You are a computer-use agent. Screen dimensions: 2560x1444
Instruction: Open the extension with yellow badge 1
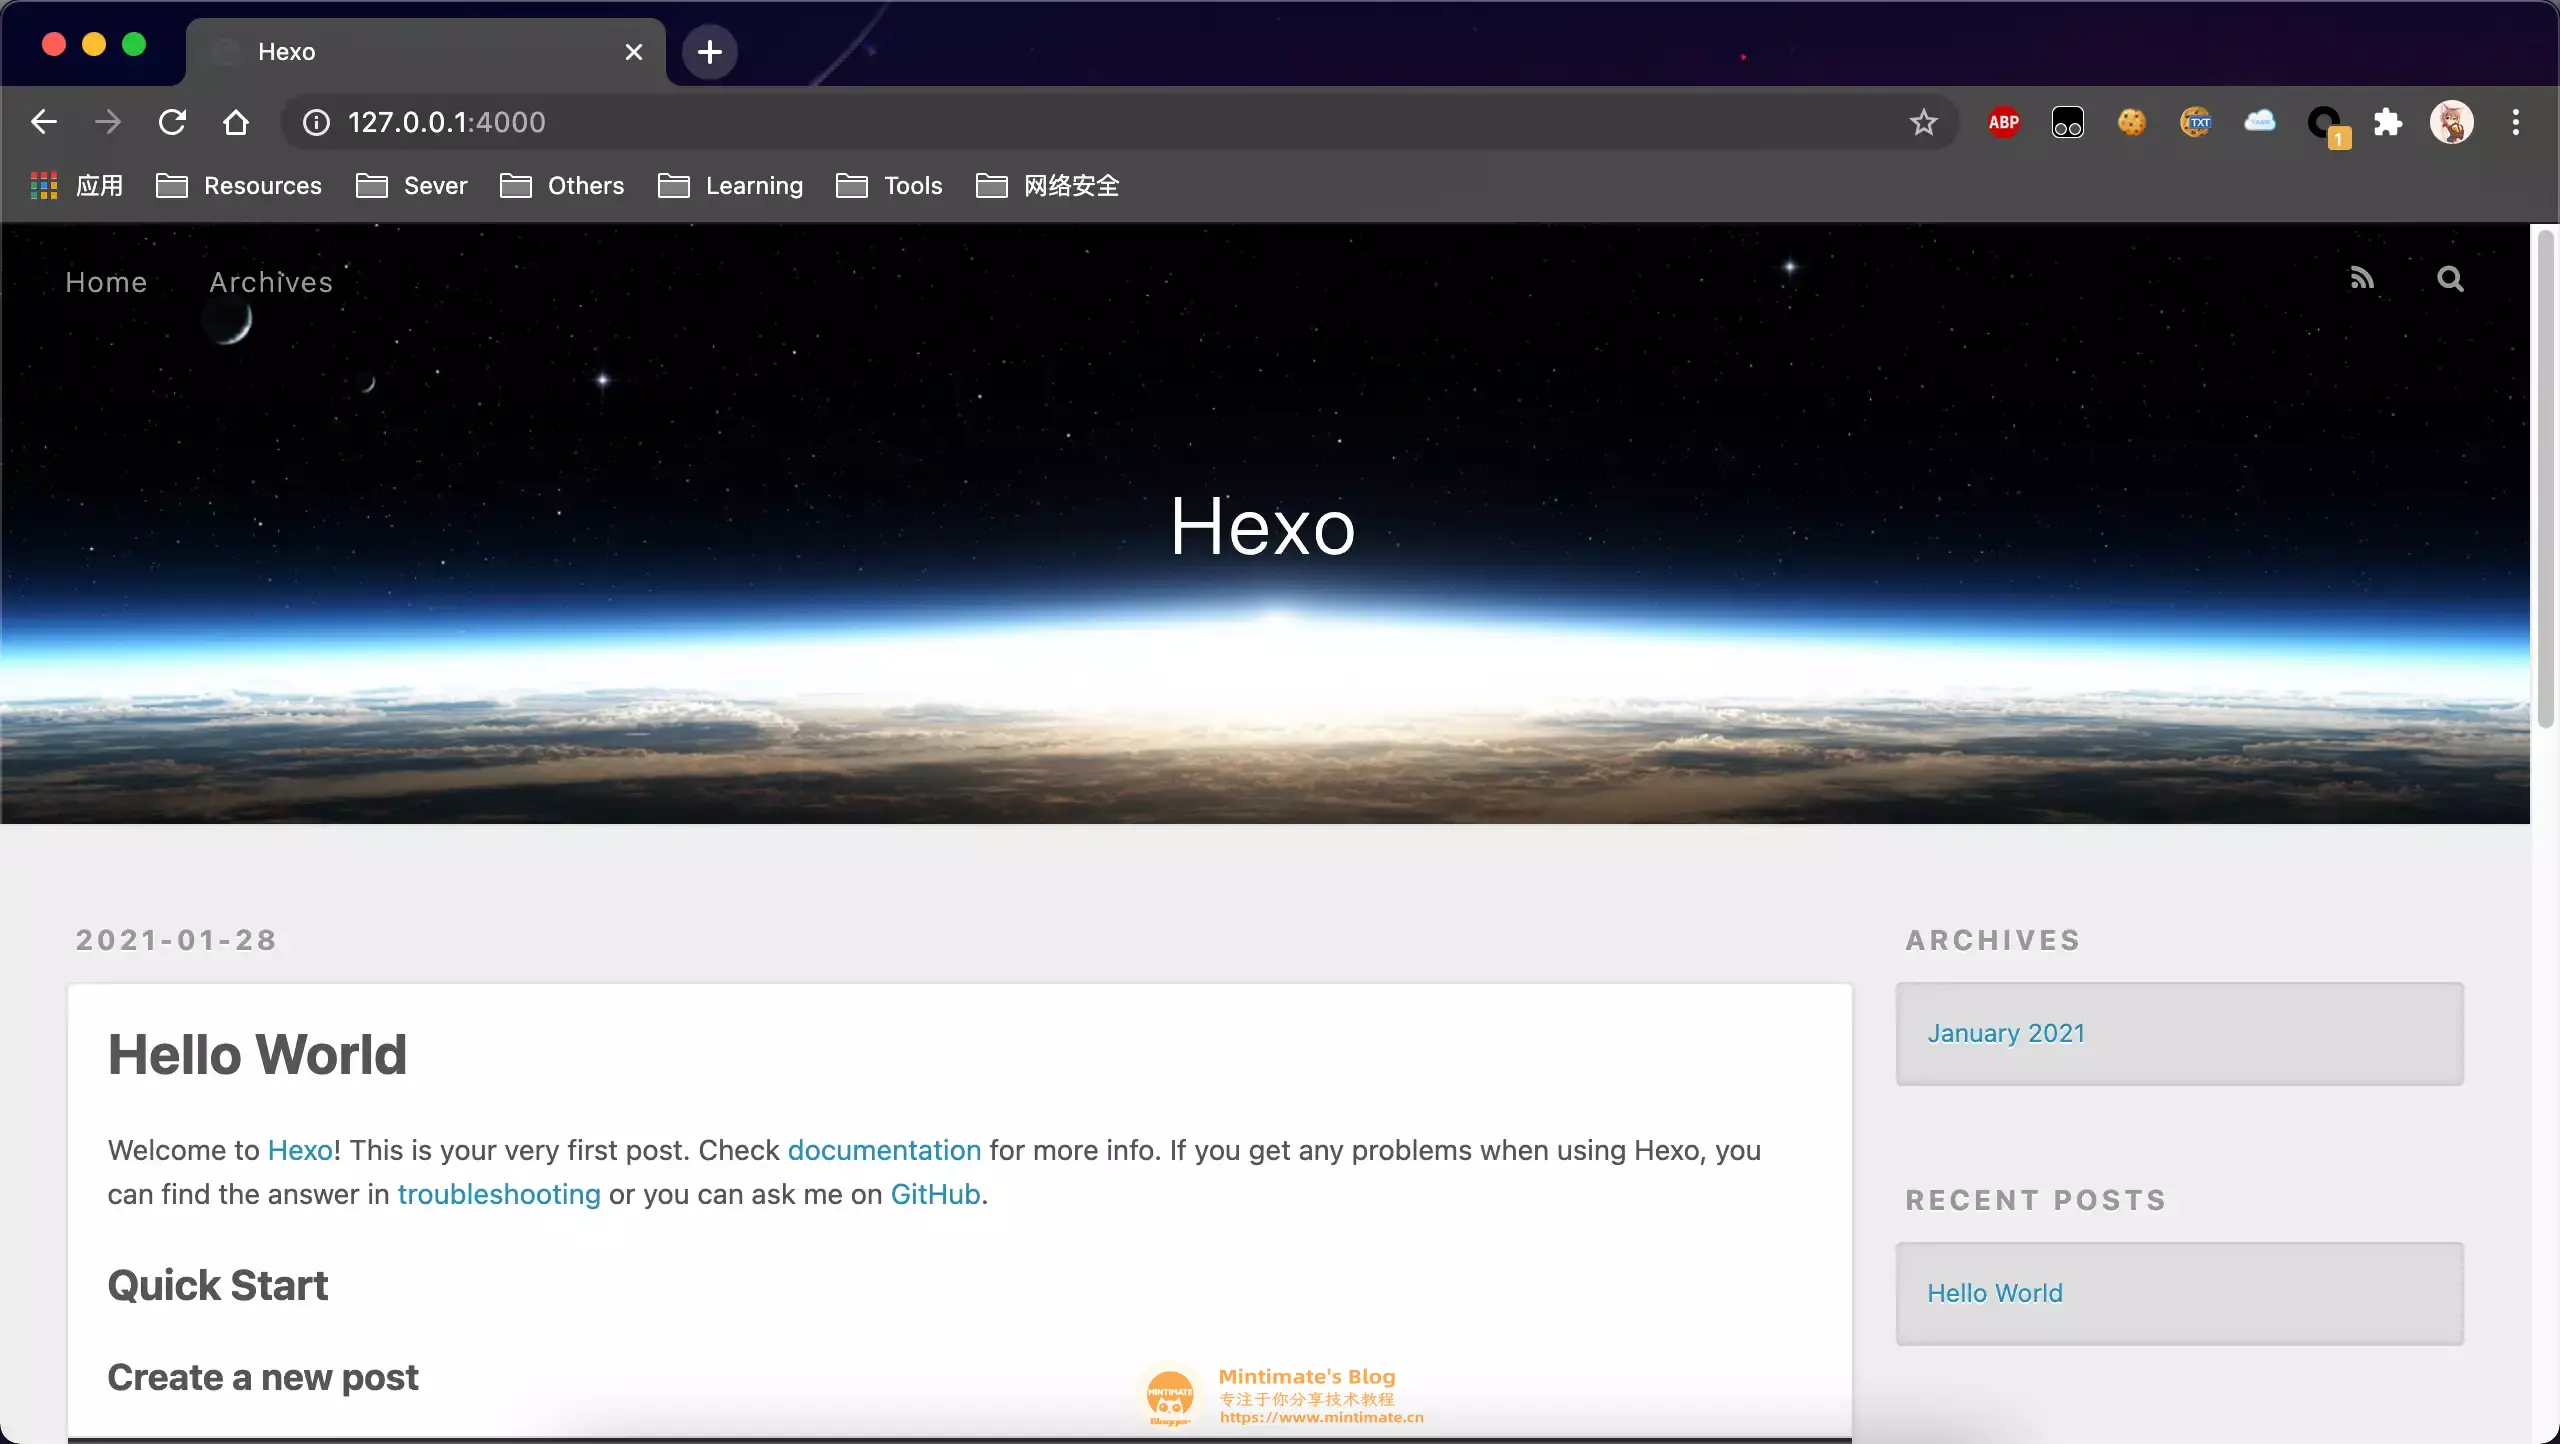pos(2326,125)
